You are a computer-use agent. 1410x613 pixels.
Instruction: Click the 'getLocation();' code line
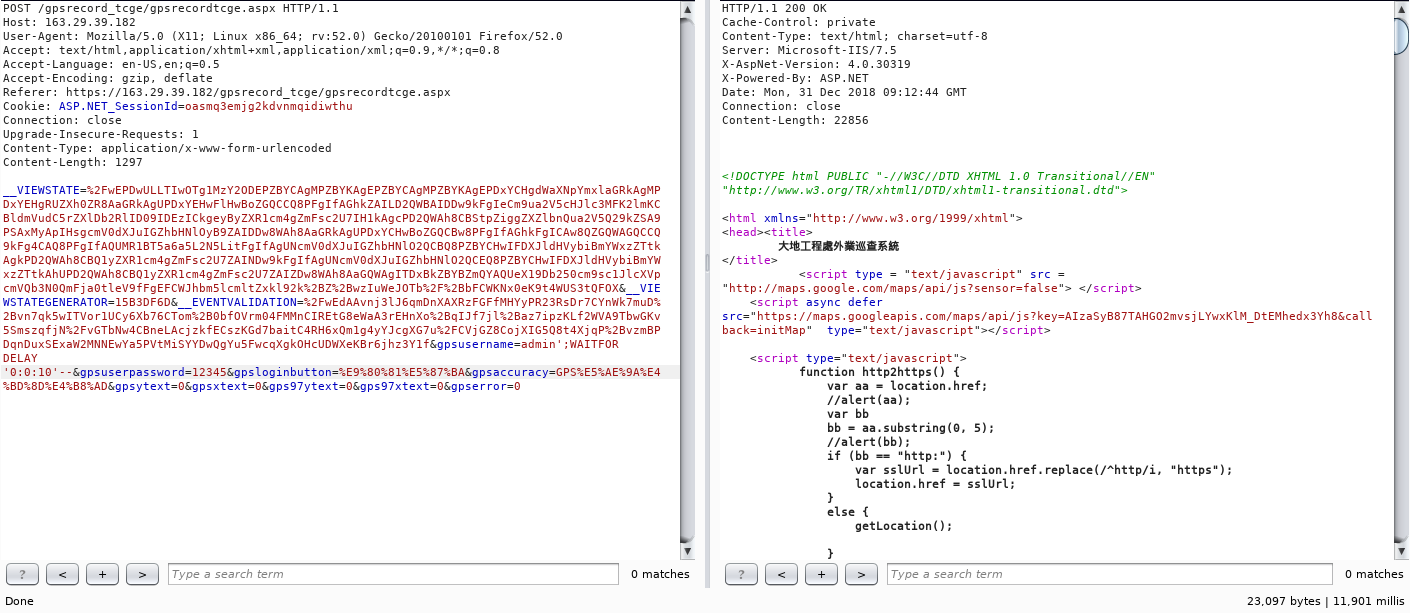(x=904, y=526)
